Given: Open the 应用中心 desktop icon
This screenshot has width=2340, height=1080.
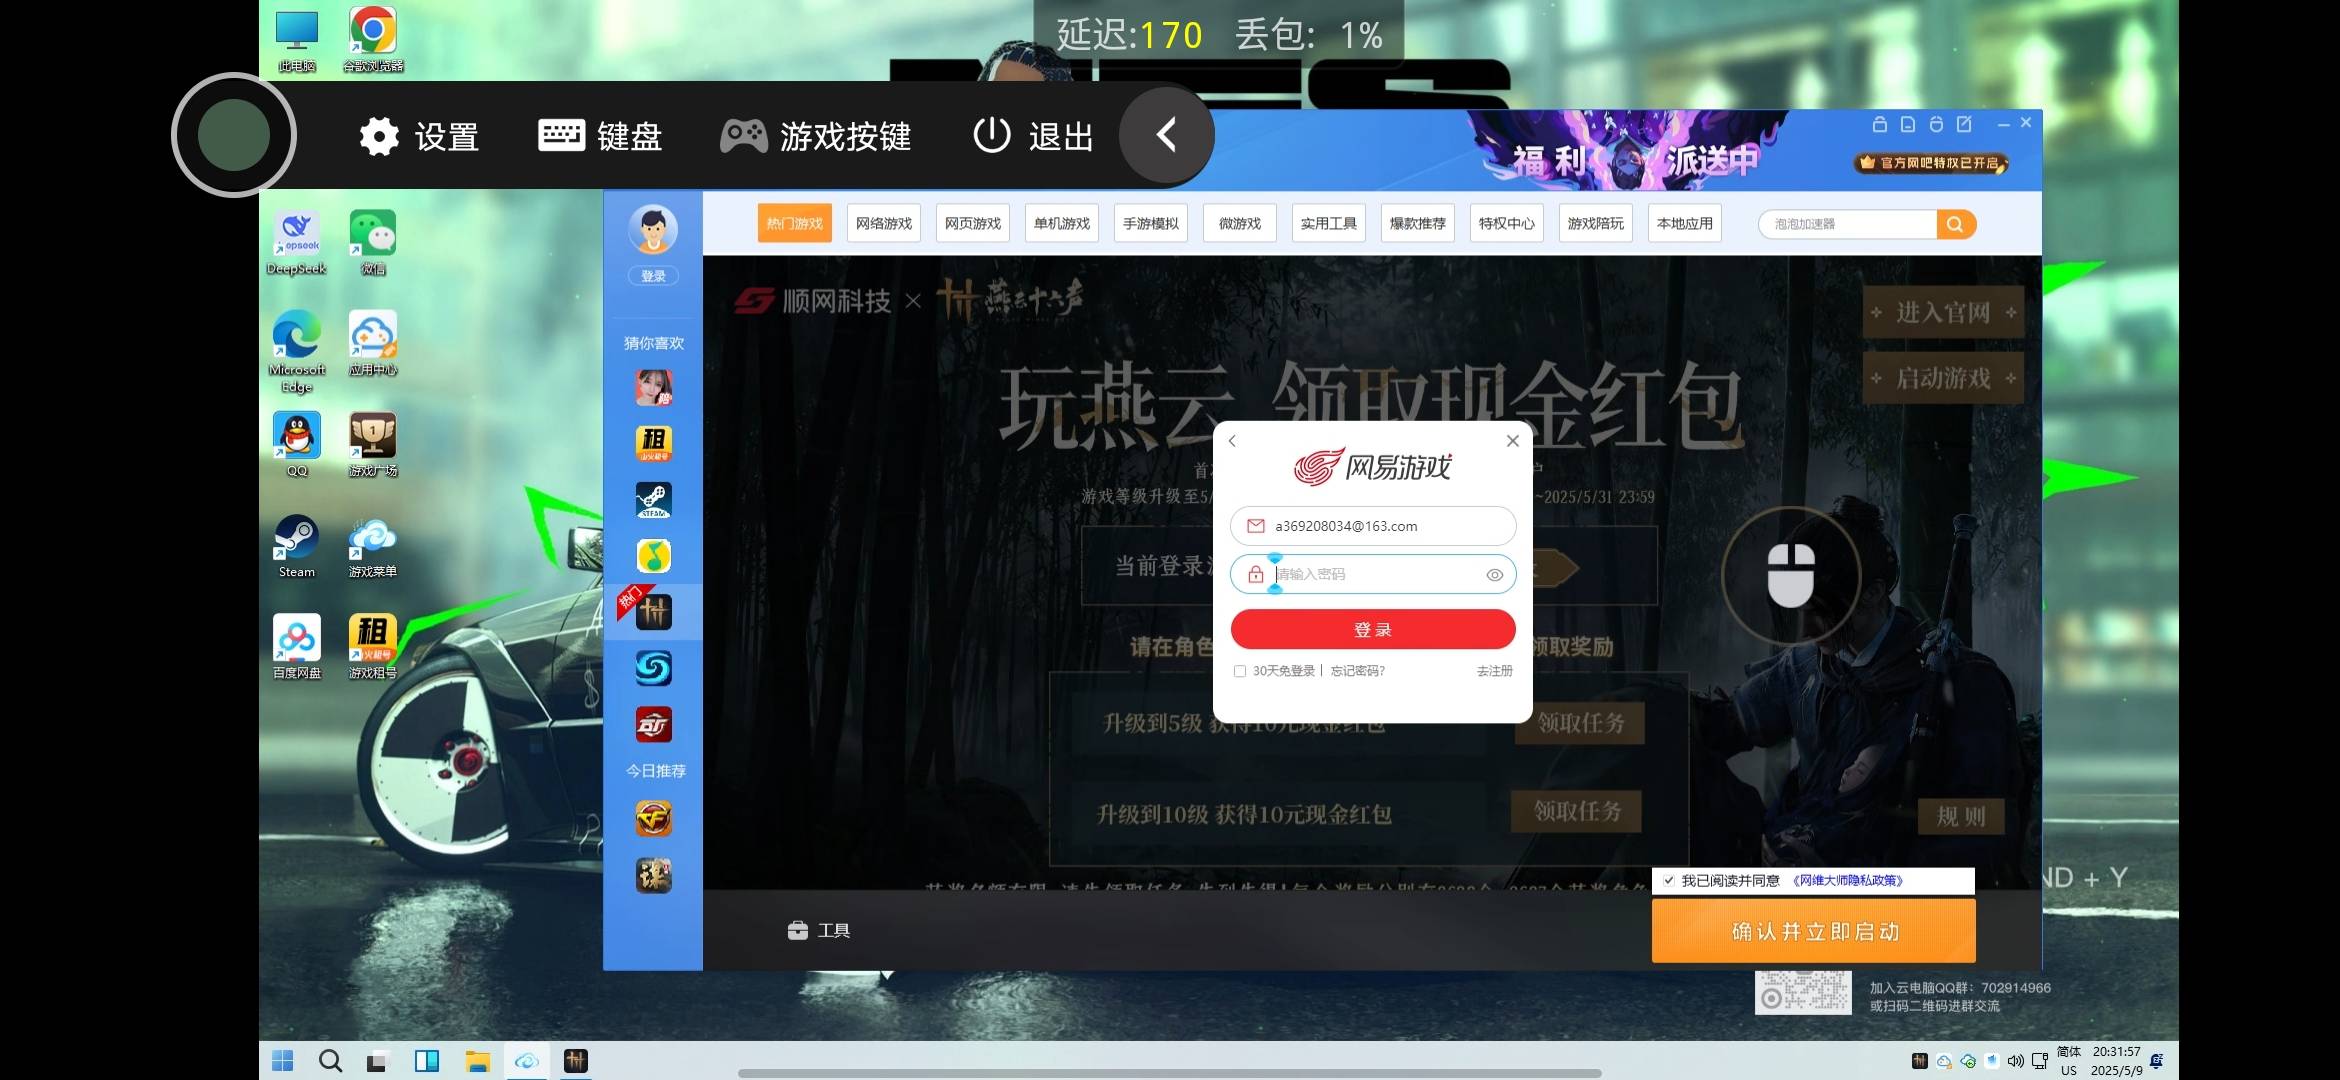Looking at the screenshot, I should 373,343.
